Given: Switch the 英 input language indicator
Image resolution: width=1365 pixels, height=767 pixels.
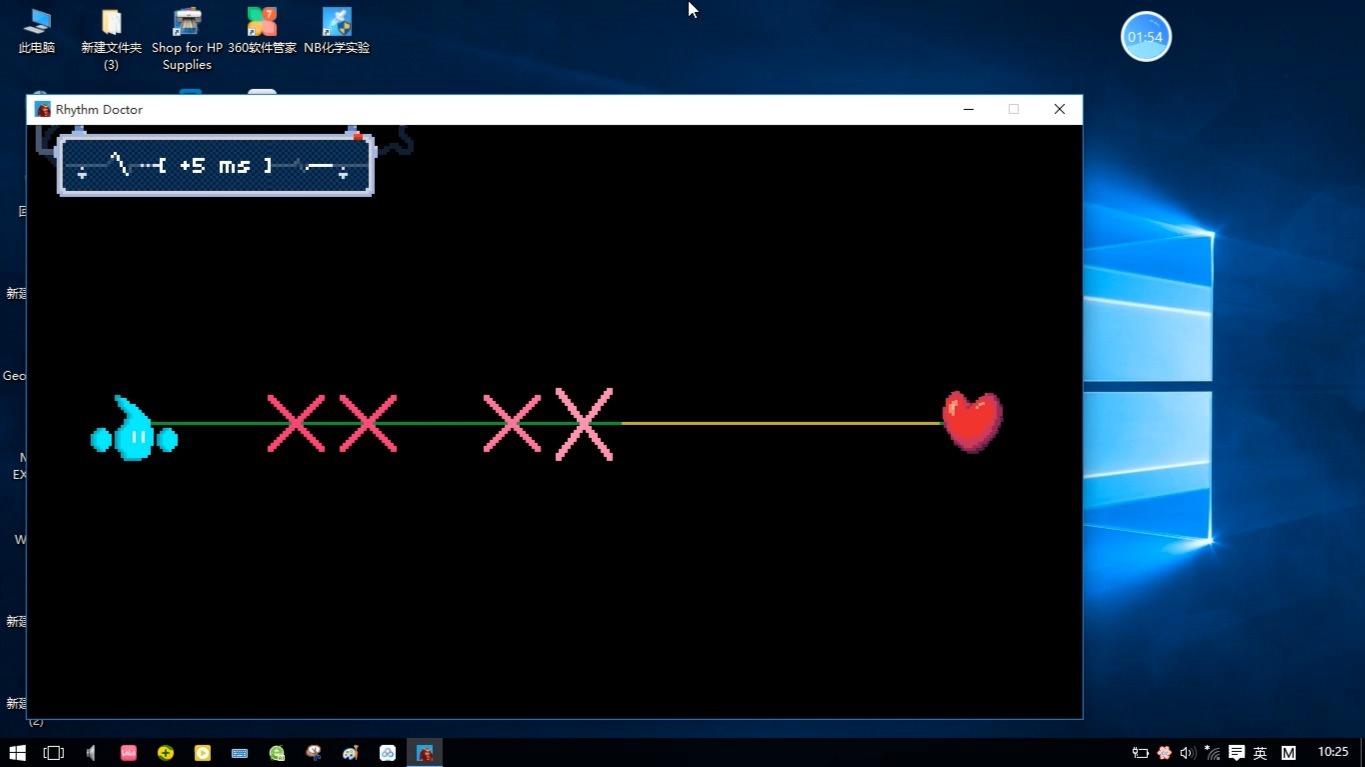Looking at the screenshot, I should tap(1260, 753).
